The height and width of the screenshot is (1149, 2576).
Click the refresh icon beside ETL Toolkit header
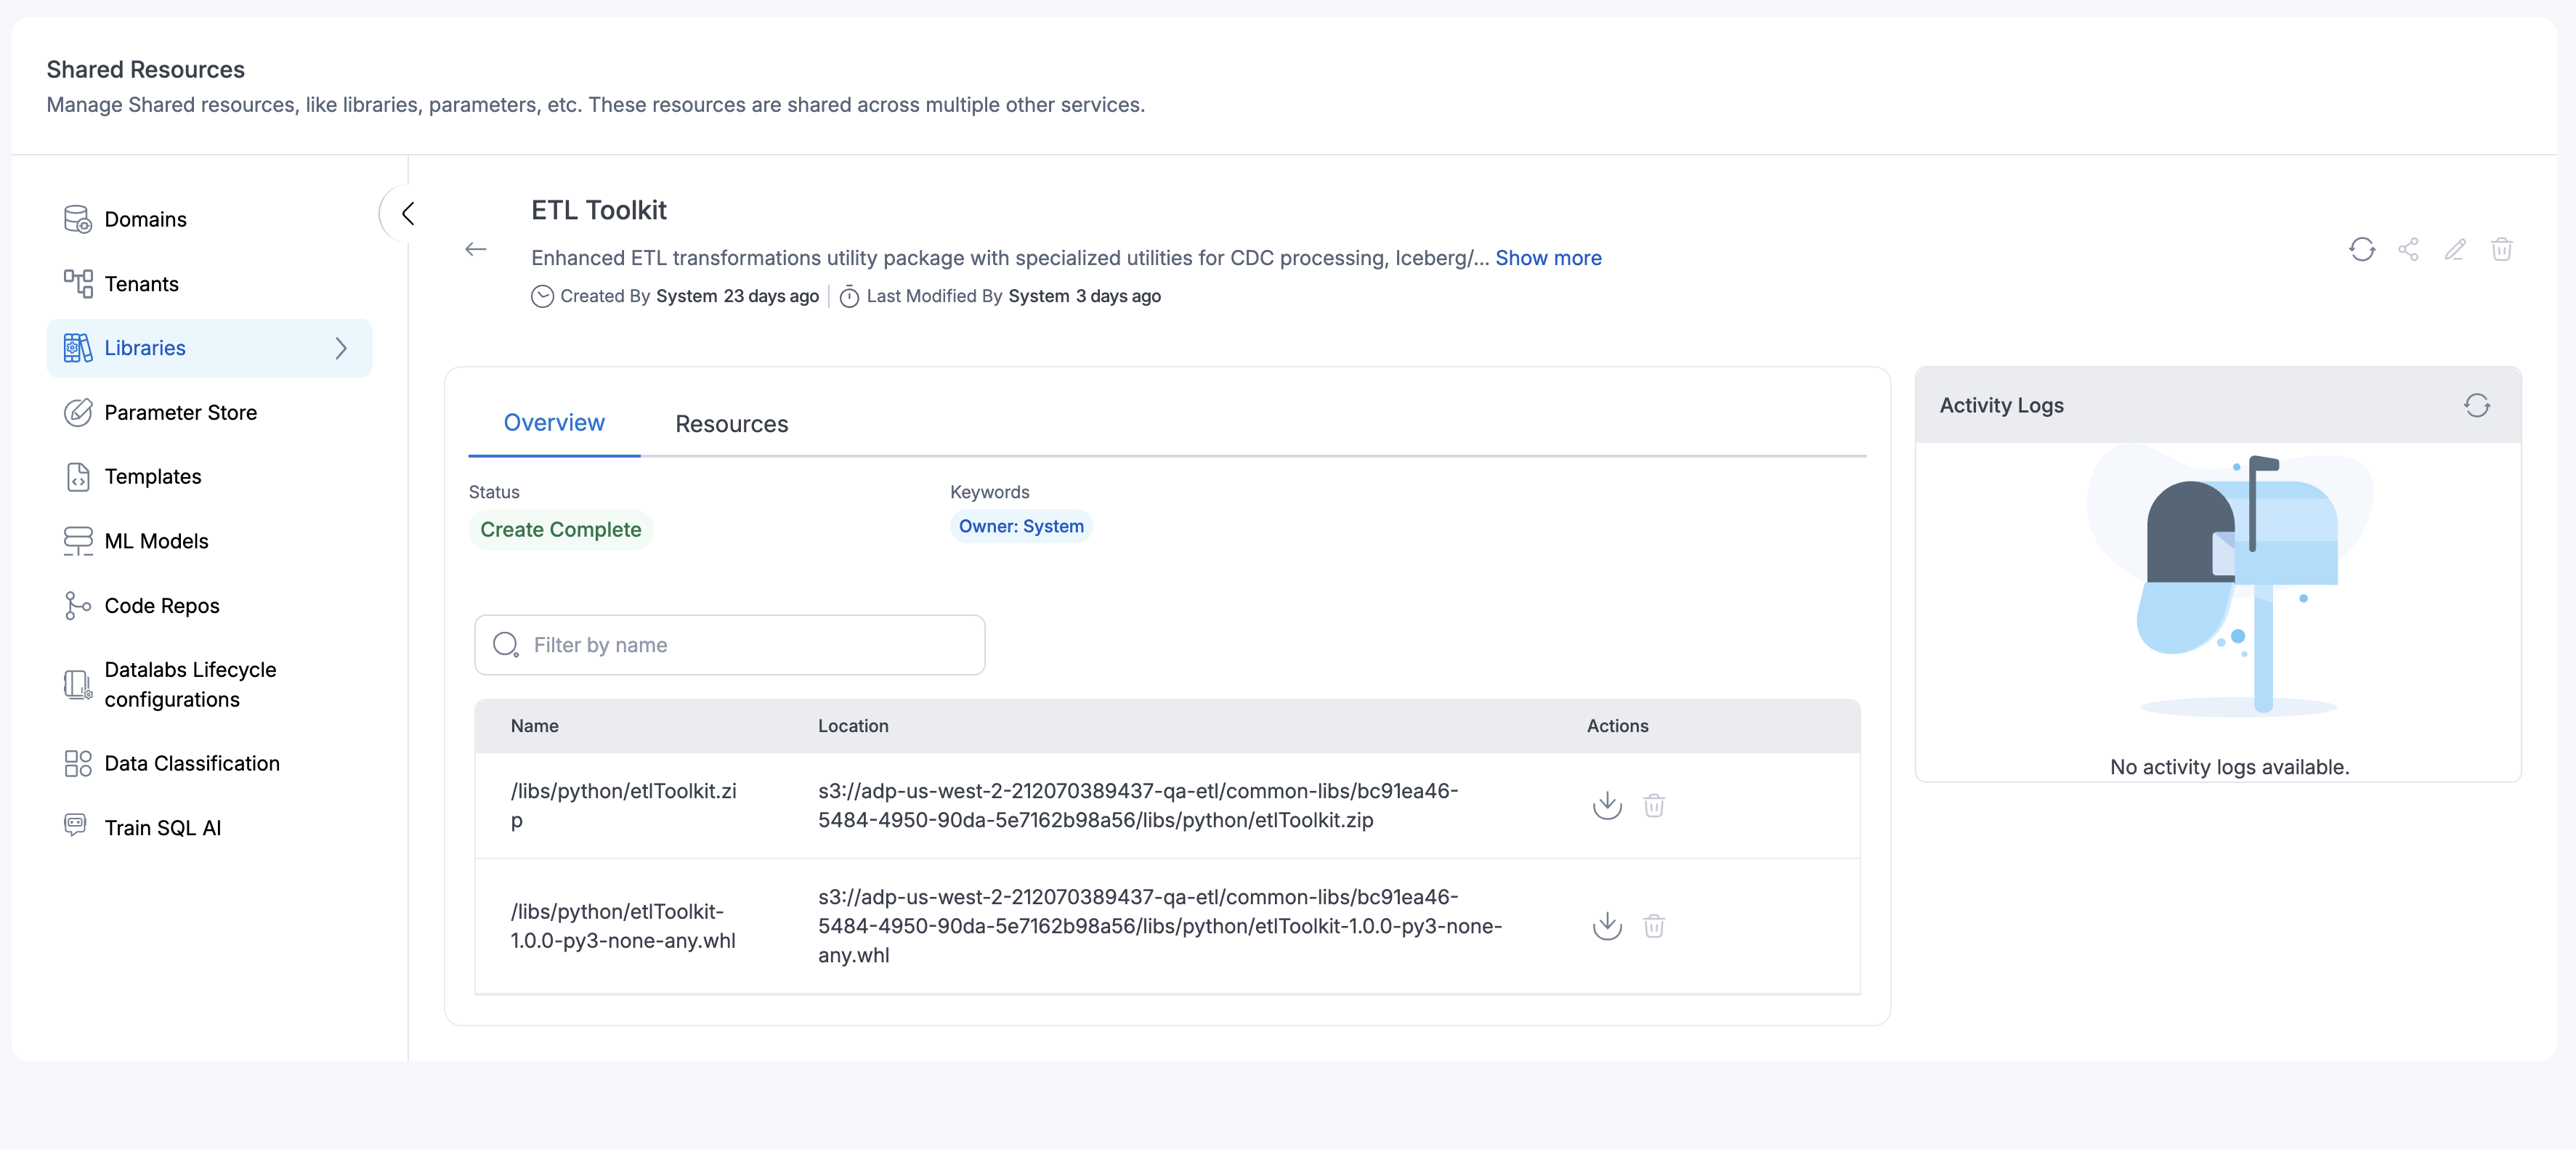point(2361,249)
